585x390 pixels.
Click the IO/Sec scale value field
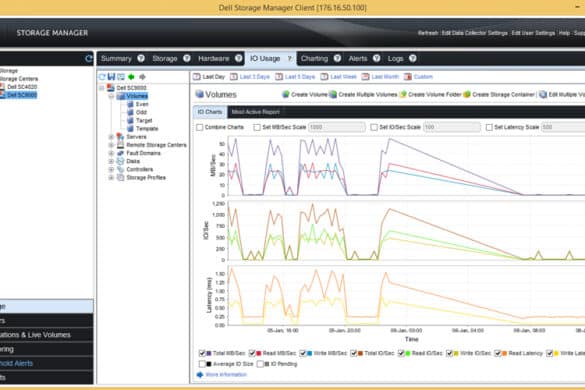point(452,127)
